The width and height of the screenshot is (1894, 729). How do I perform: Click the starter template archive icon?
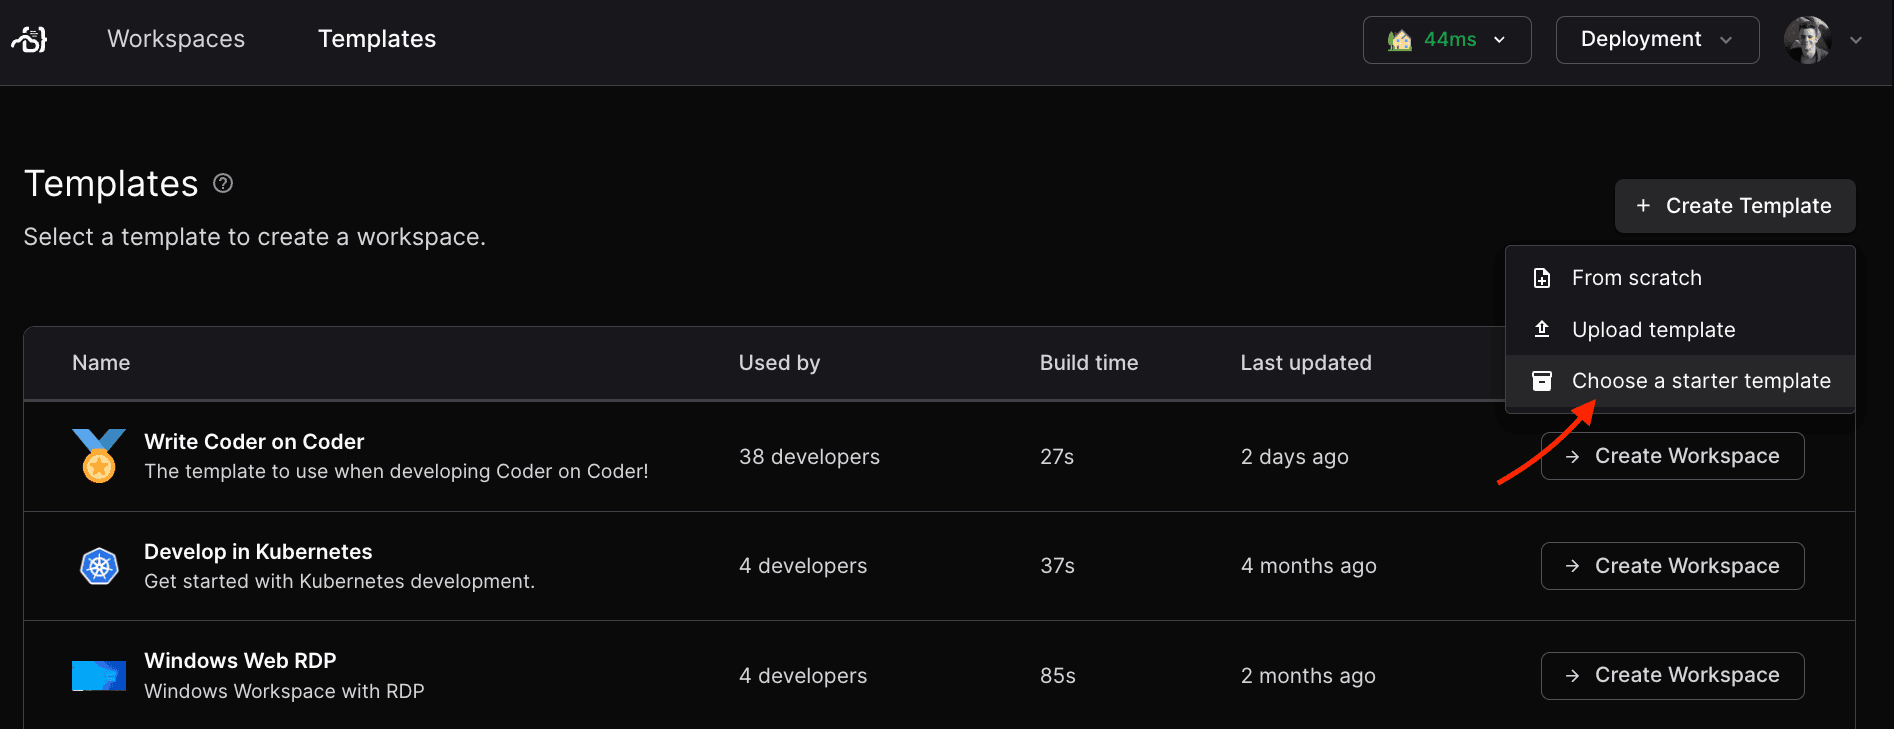click(x=1542, y=381)
